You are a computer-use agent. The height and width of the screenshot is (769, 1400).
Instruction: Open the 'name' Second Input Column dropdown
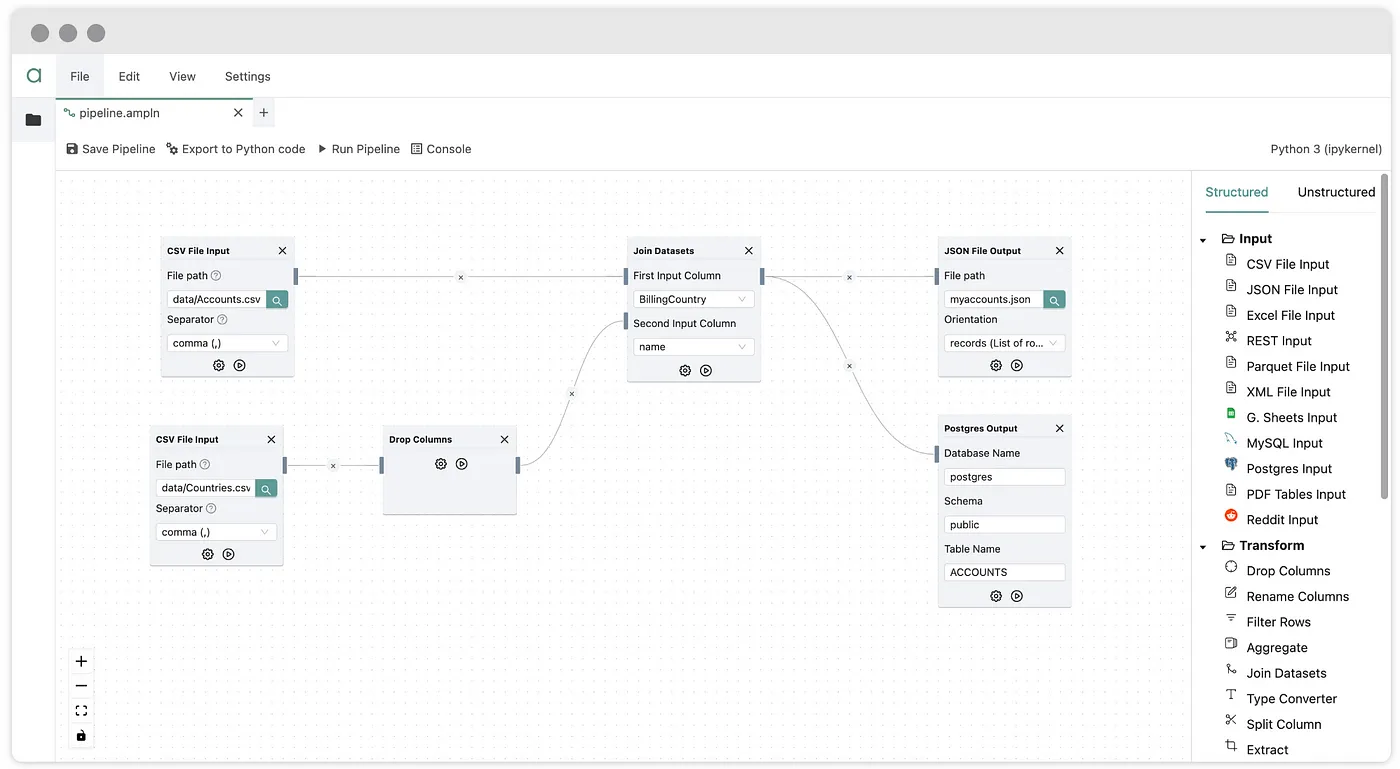(x=693, y=347)
